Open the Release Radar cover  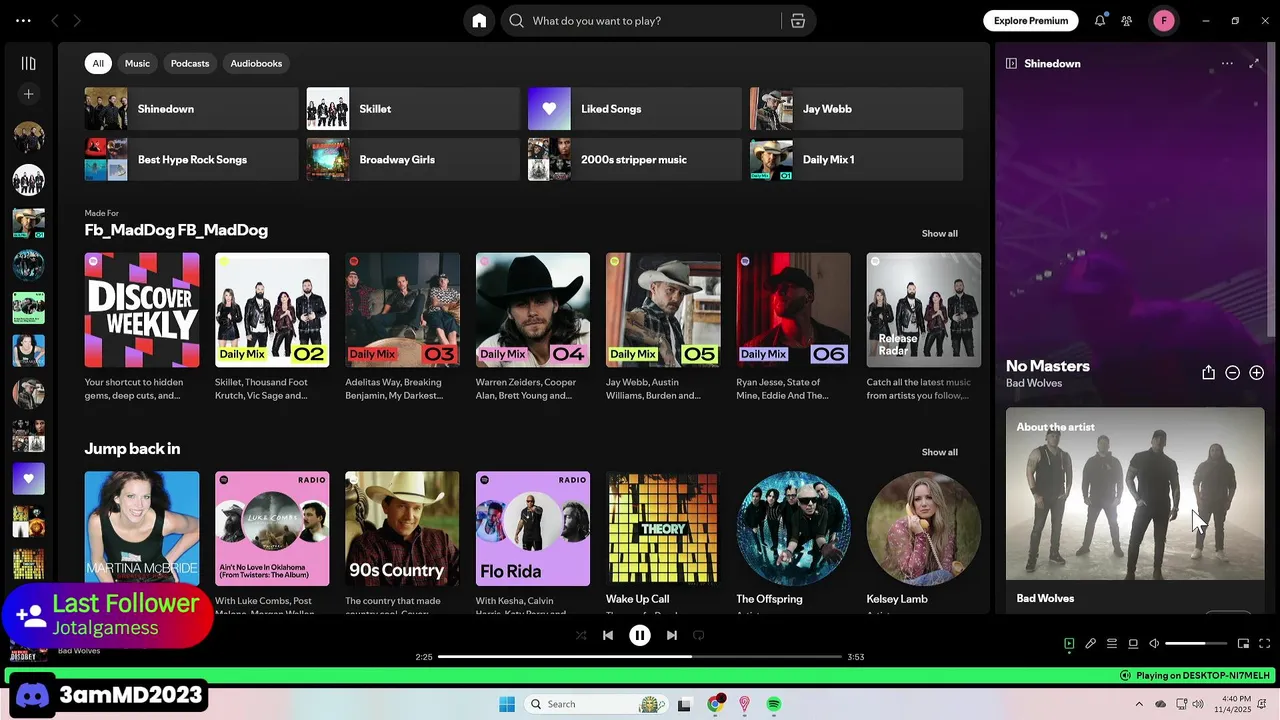[x=924, y=310]
